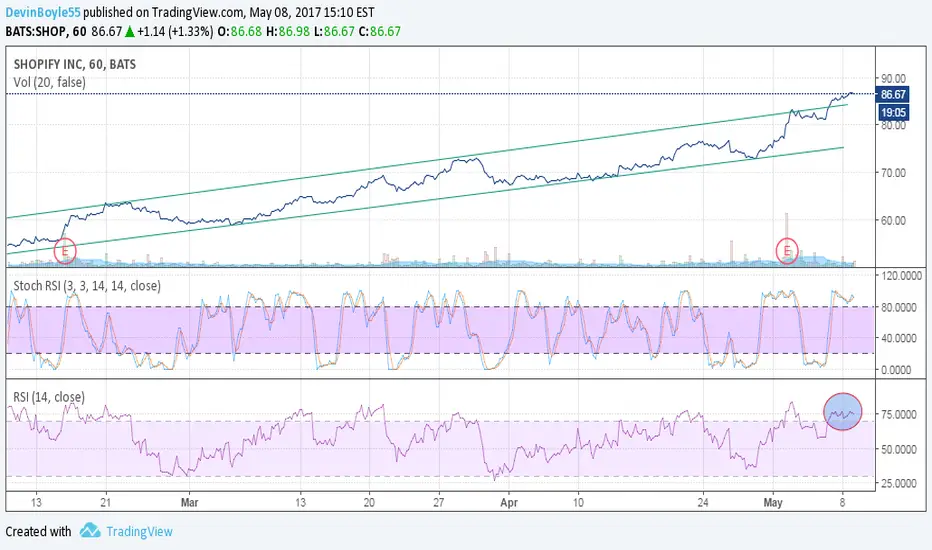Image resolution: width=932 pixels, height=550 pixels.
Task: Click the L:86.67 low value
Action: 335,32
